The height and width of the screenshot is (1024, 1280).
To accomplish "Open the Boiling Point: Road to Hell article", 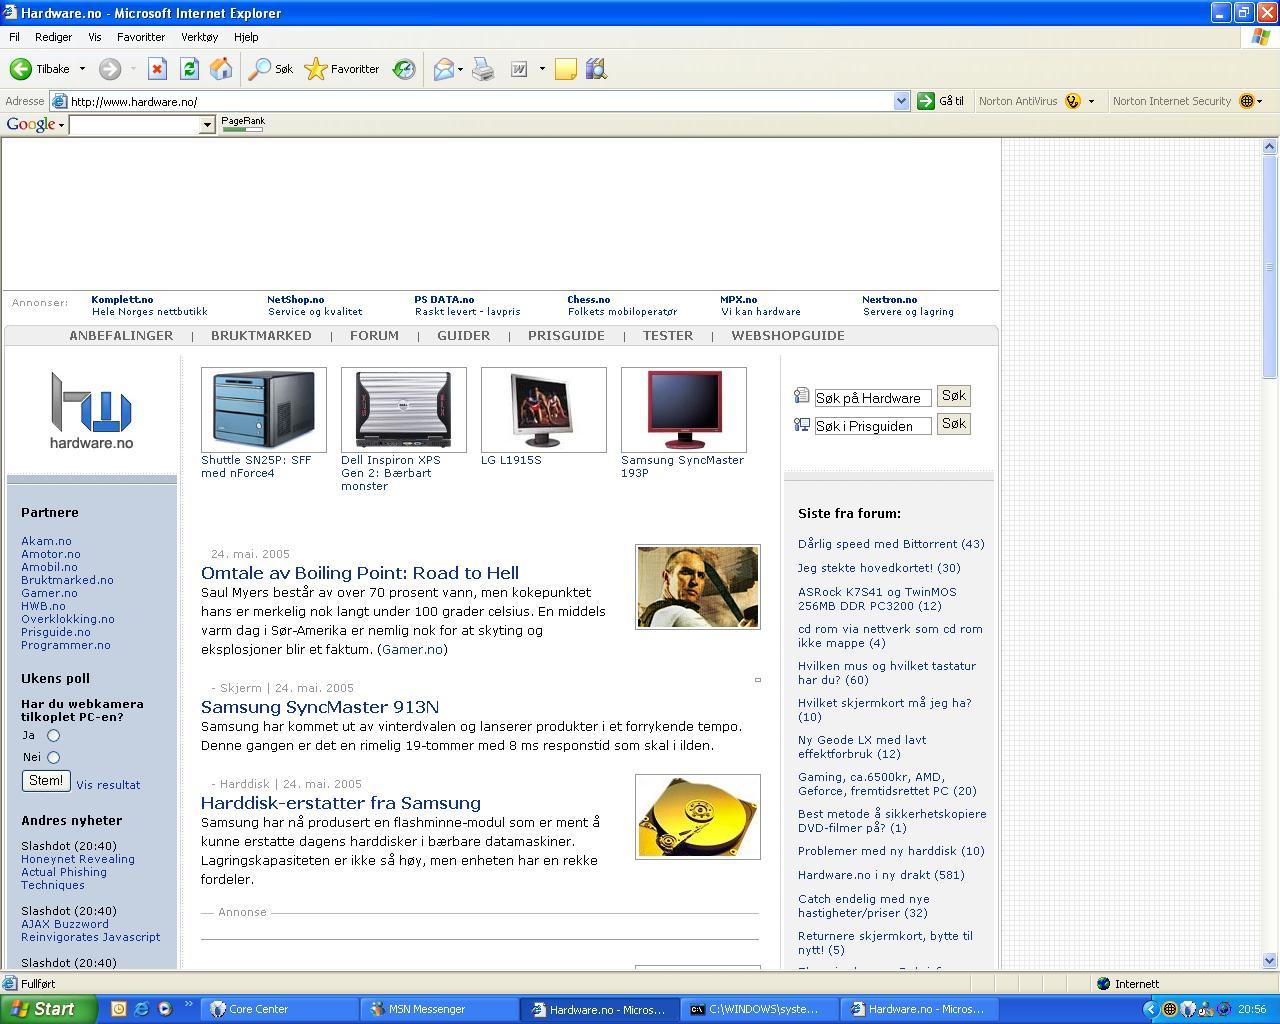I will (x=360, y=573).
